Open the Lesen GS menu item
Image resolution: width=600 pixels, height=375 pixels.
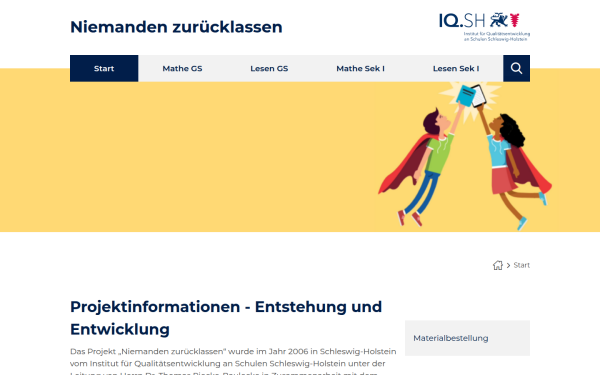pos(269,68)
